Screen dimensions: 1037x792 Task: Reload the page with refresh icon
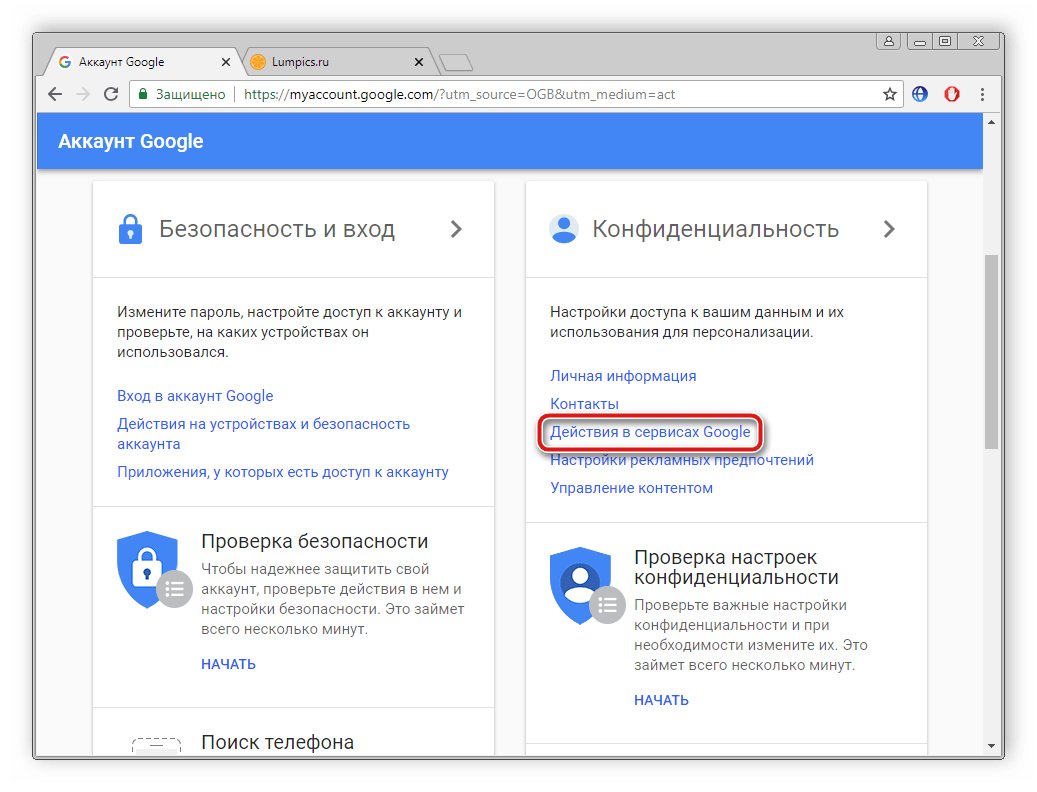tap(110, 94)
